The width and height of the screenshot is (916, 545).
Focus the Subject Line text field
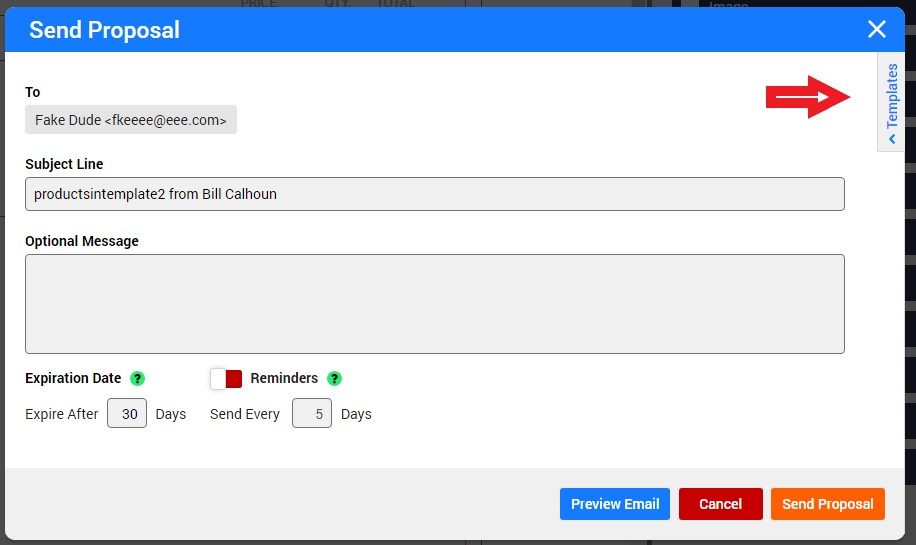click(x=434, y=194)
